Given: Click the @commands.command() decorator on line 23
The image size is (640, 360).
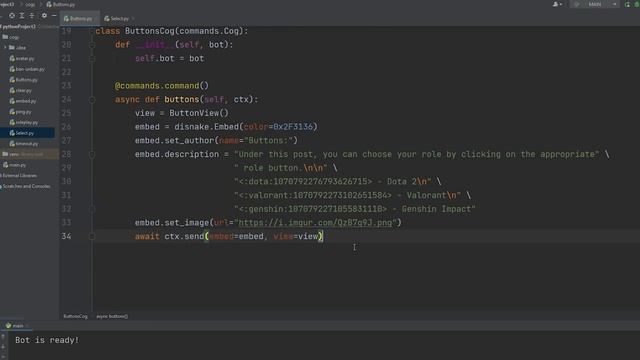Looking at the screenshot, I should click(162, 86).
